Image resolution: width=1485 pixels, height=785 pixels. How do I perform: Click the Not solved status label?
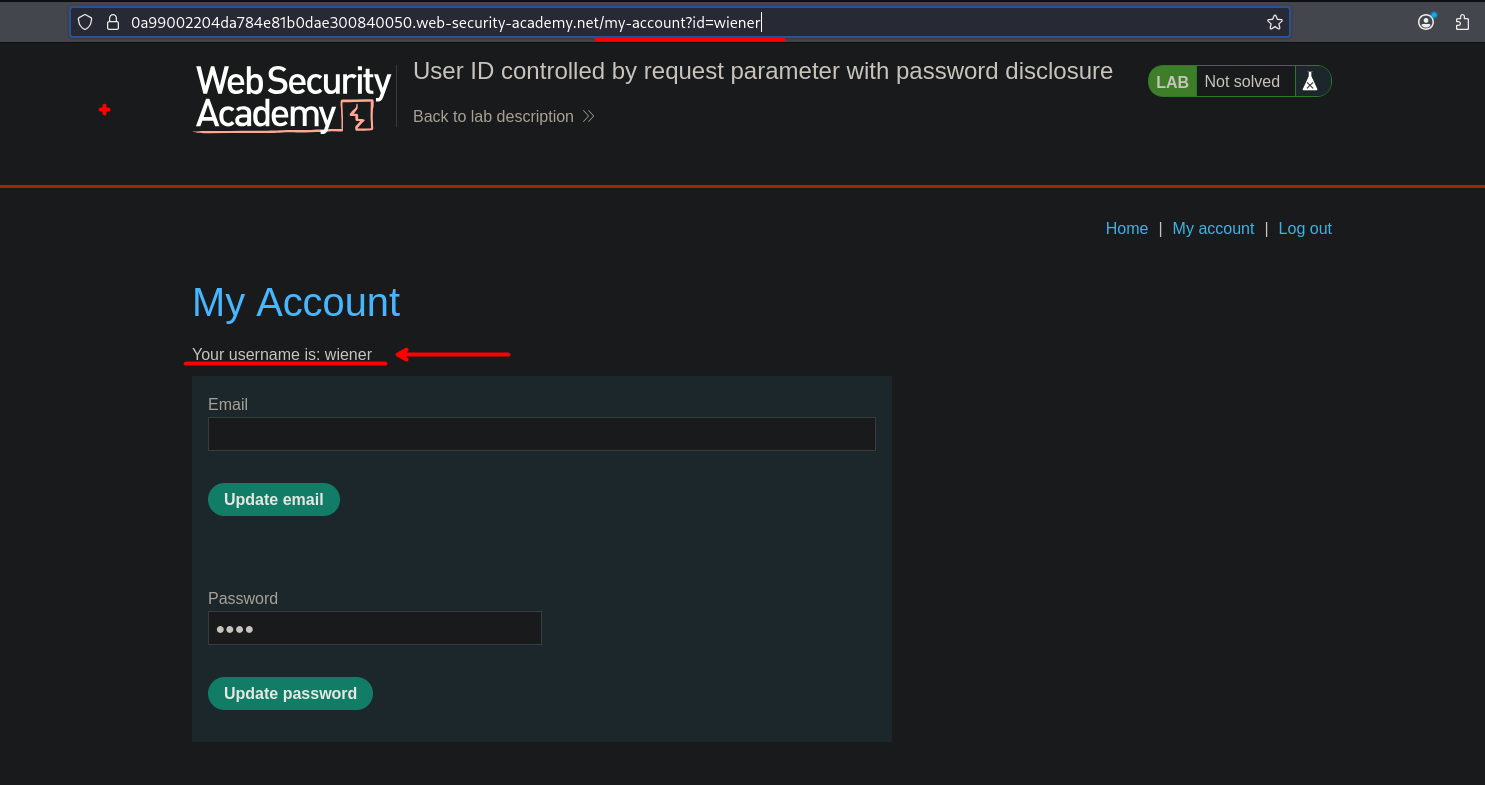1242,82
